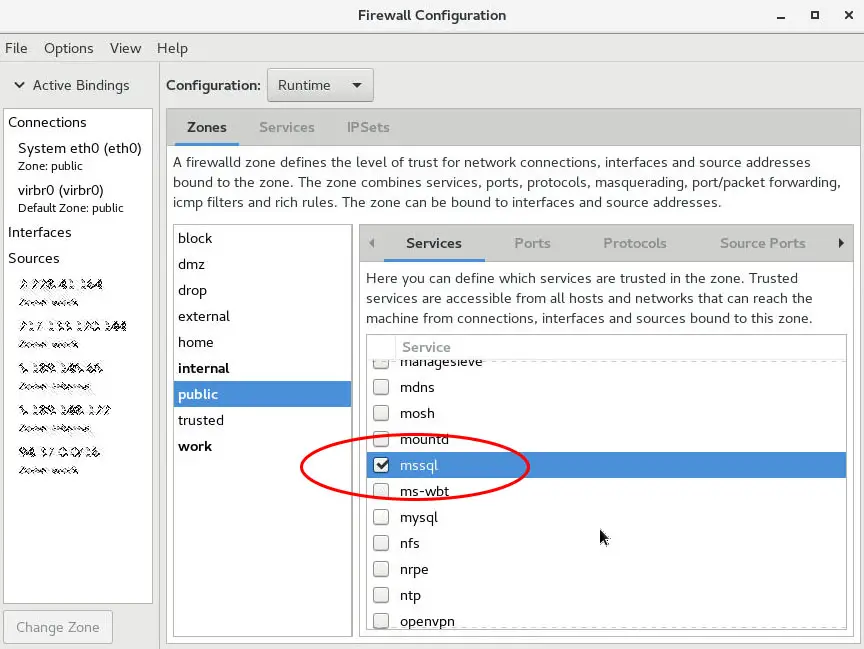864x649 pixels.
Task: Open the Options menu
Action: pos(68,48)
